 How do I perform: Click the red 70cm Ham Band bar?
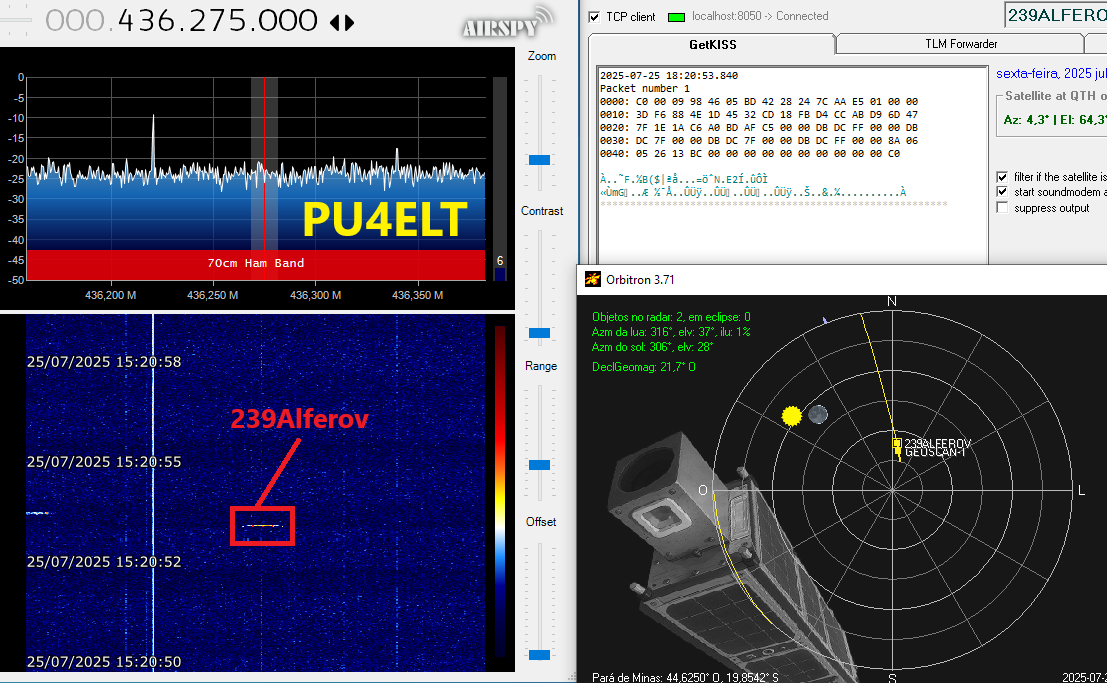pos(256,264)
